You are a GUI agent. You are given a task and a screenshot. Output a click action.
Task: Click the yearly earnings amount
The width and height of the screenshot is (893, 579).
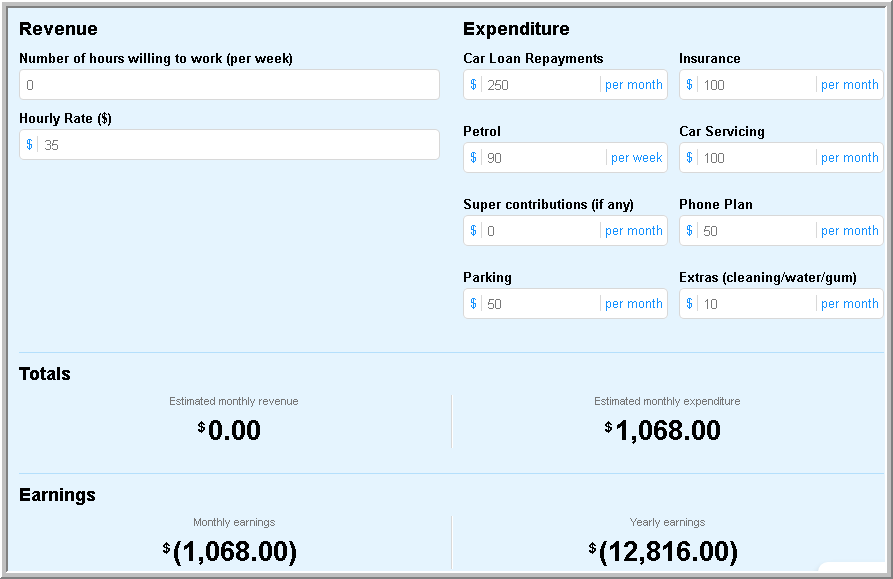click(x=667, y=552)
